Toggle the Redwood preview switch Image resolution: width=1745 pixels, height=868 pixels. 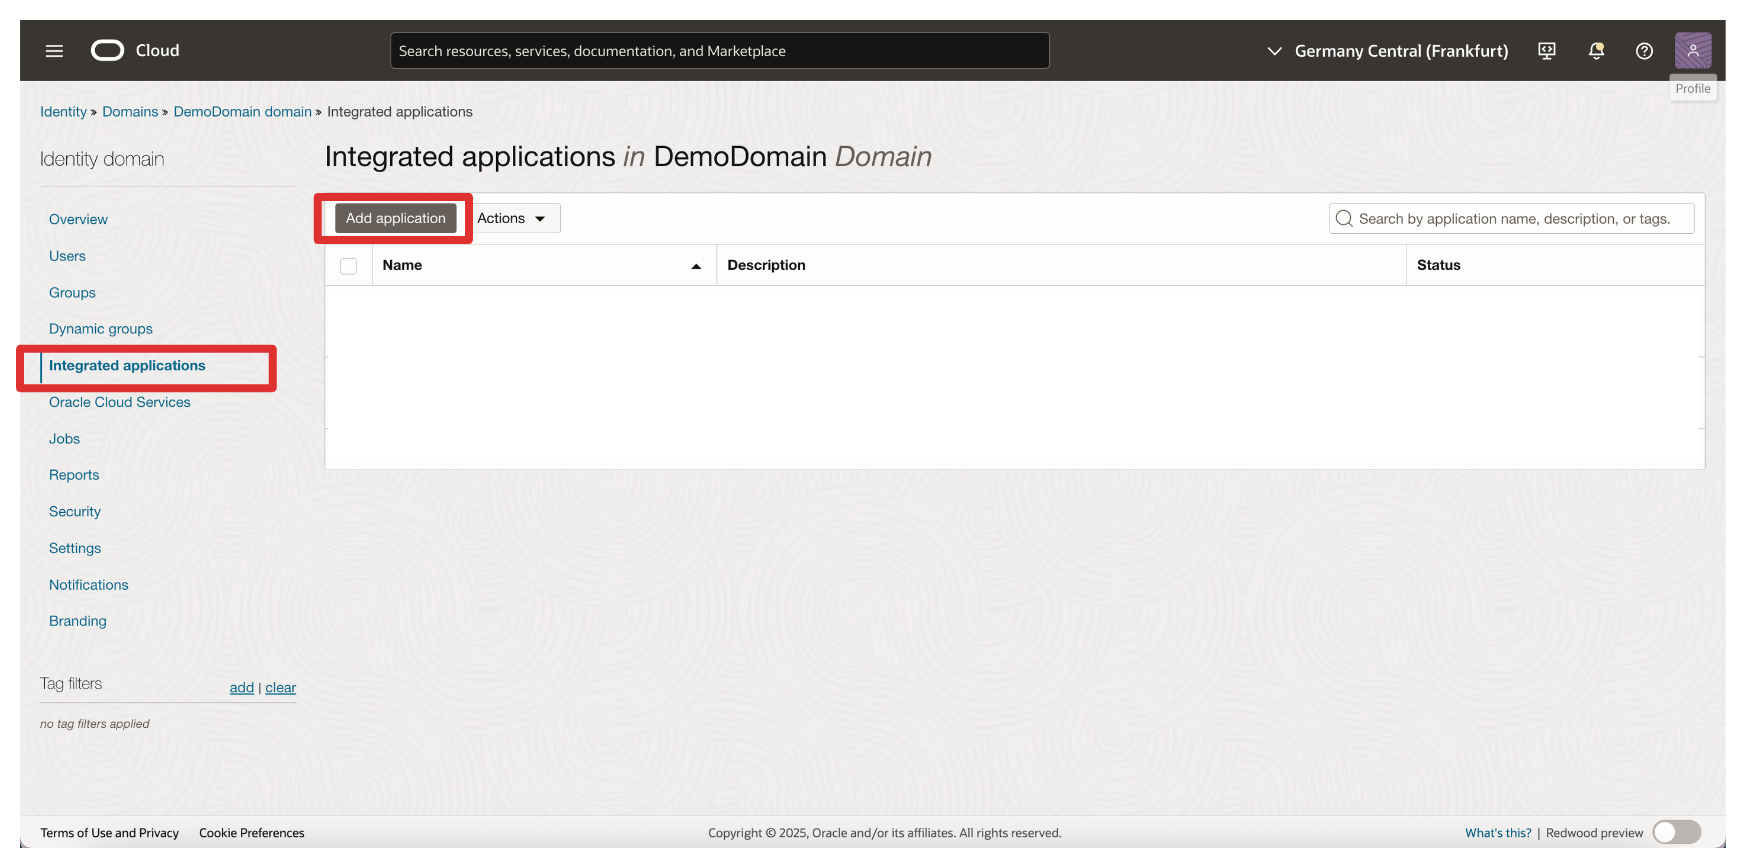tap(1676, 832)
